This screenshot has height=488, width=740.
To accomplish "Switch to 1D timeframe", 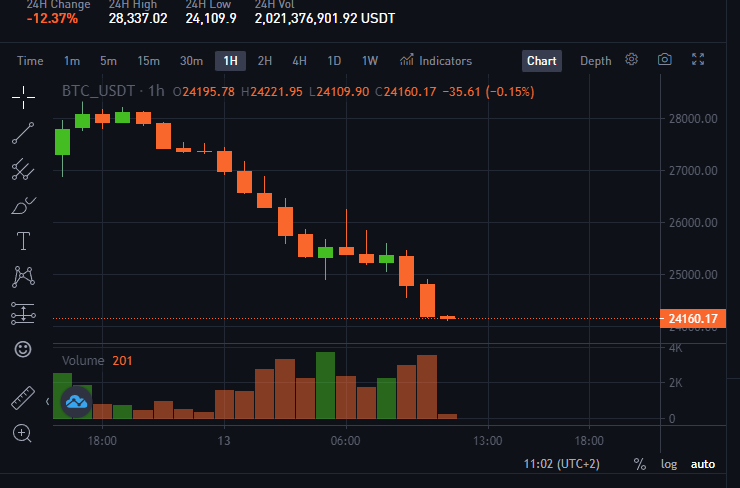I will pyautogui.click(x=334, y=61).
